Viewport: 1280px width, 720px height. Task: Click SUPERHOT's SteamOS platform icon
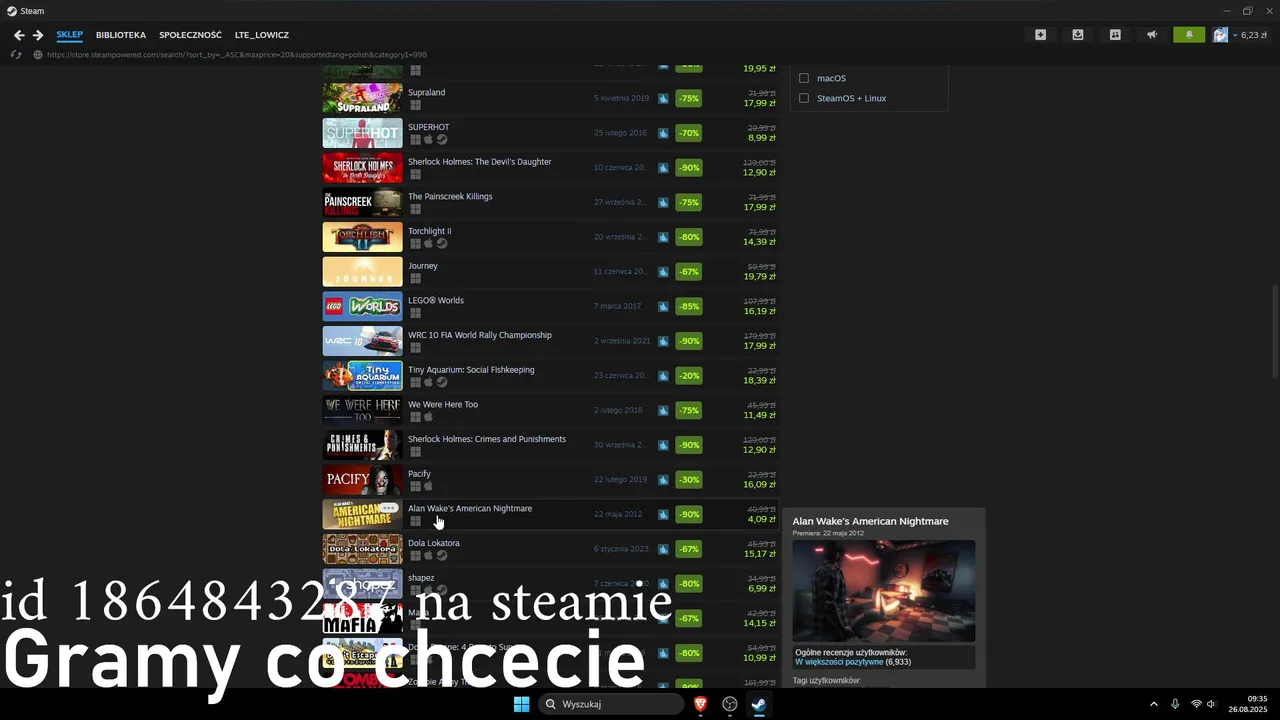click(442, 140)
